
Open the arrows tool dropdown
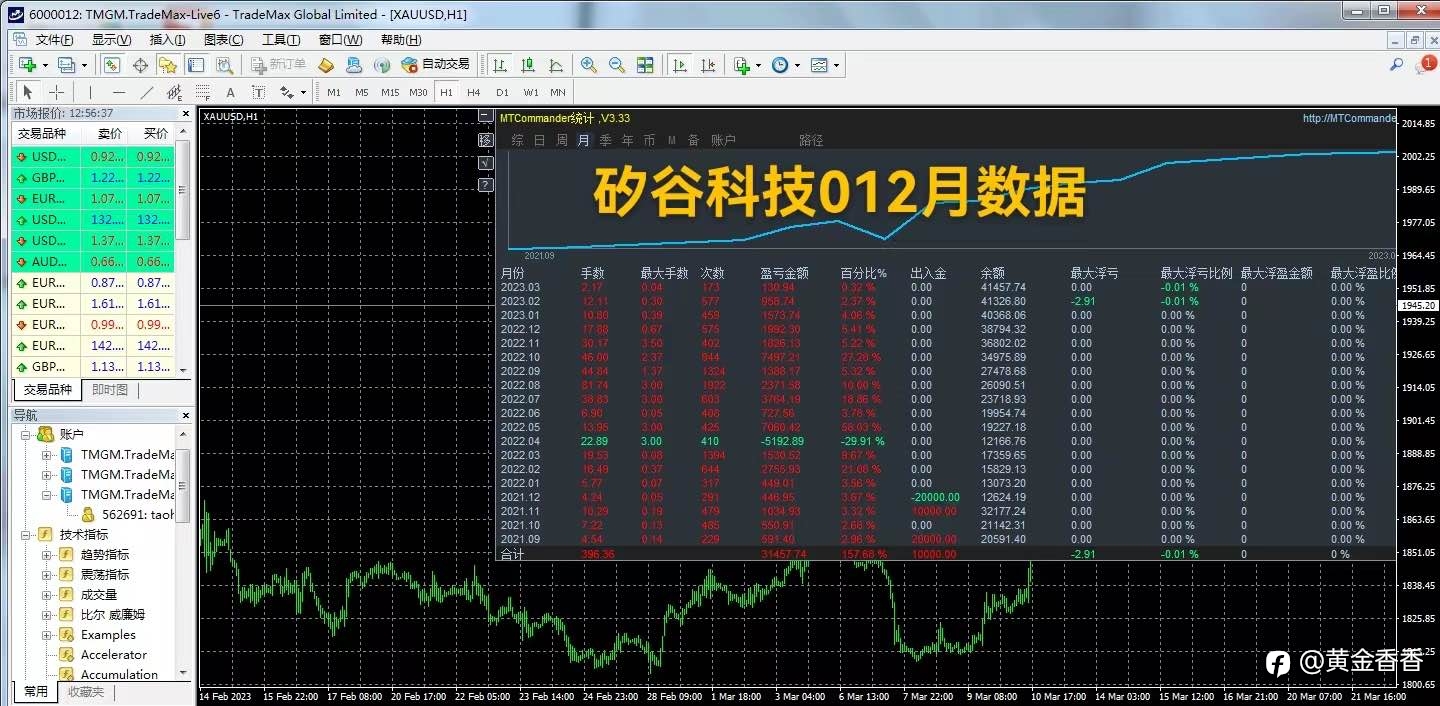click(303, 93)
